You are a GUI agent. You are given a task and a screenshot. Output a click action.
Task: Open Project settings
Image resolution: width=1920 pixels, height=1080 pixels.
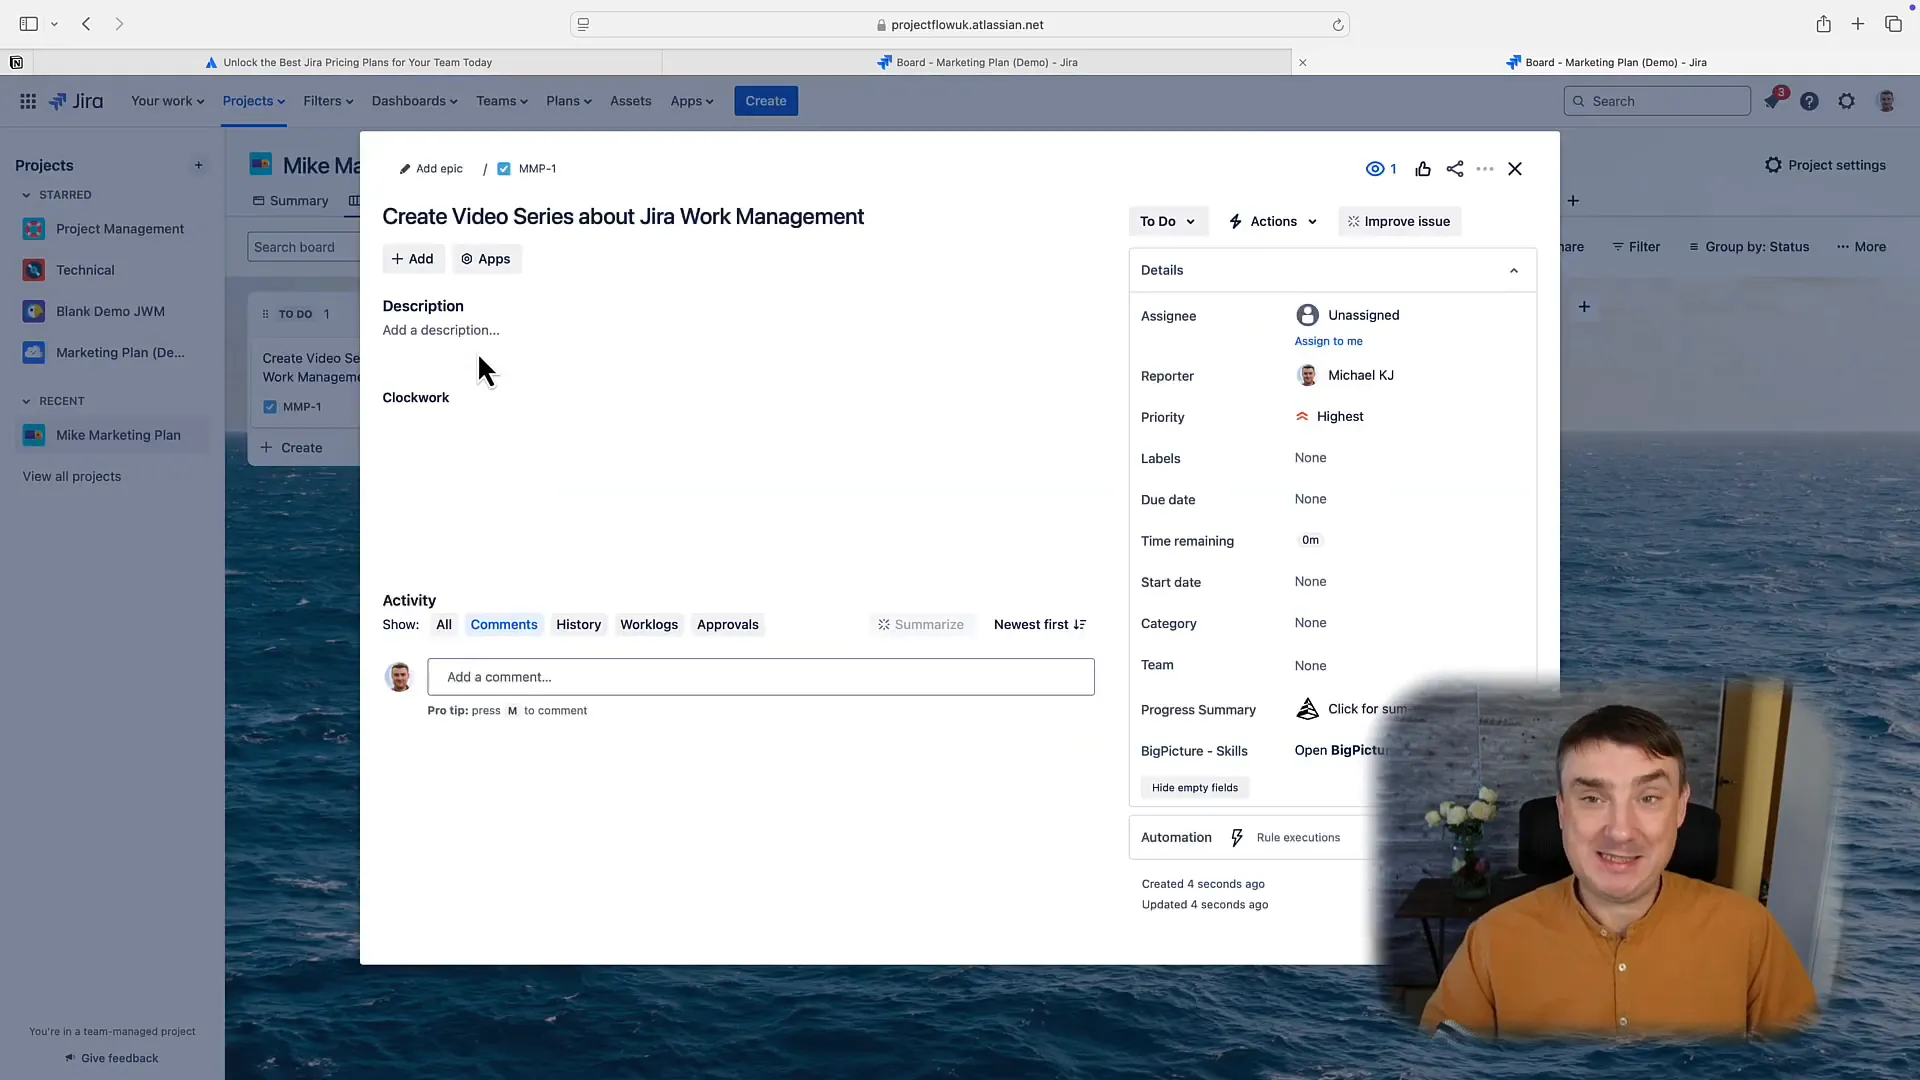click(1826, 165)
